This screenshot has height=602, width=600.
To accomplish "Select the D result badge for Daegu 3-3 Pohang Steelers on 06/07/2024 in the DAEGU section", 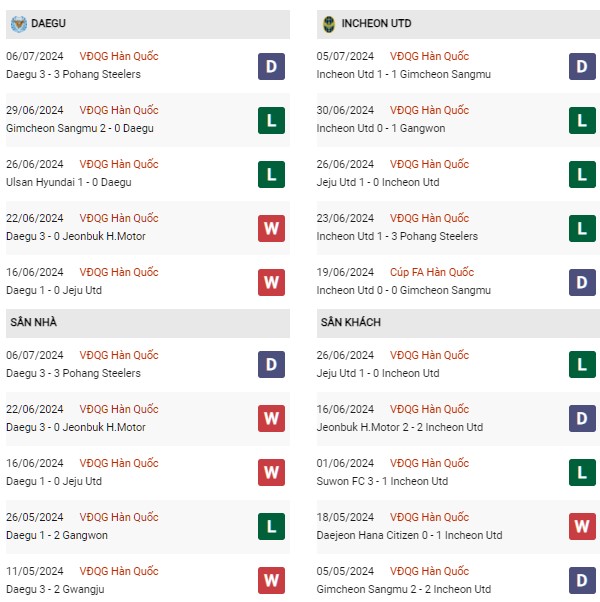I will (271, 66).
